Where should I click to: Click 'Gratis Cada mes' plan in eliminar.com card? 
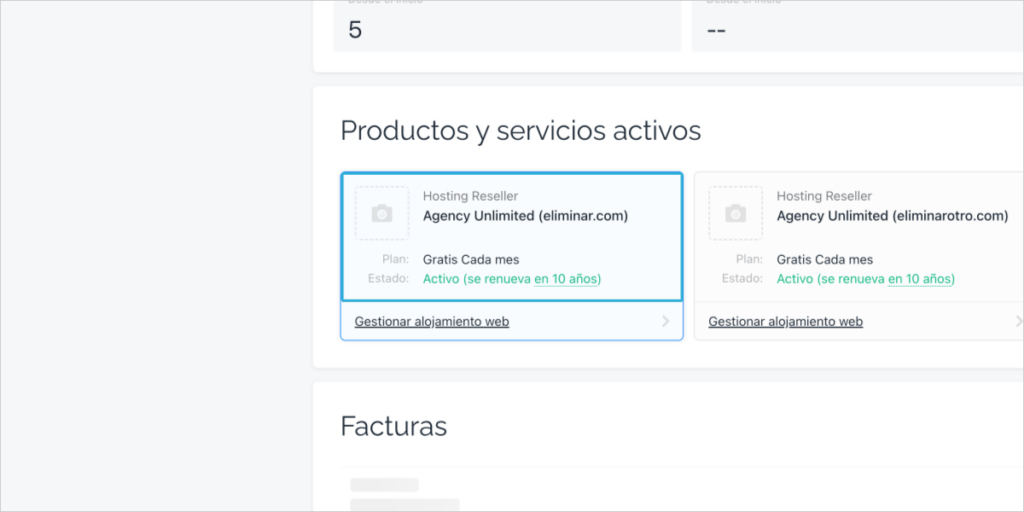point(471,259)
